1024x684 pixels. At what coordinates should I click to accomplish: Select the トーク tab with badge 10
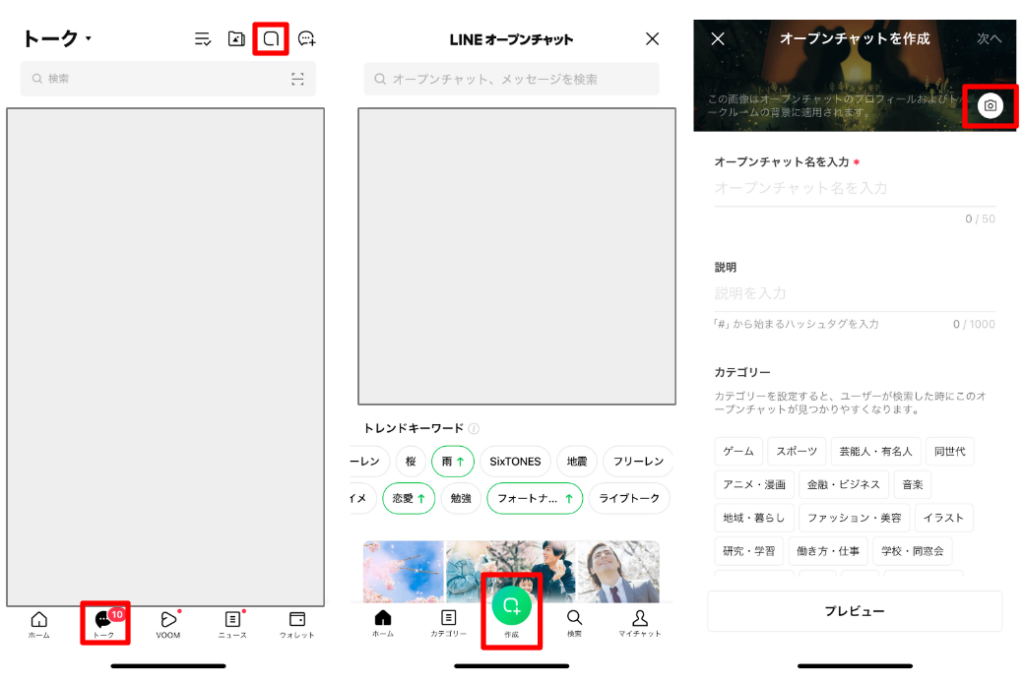pyautogui.click(x=104, y=623)
